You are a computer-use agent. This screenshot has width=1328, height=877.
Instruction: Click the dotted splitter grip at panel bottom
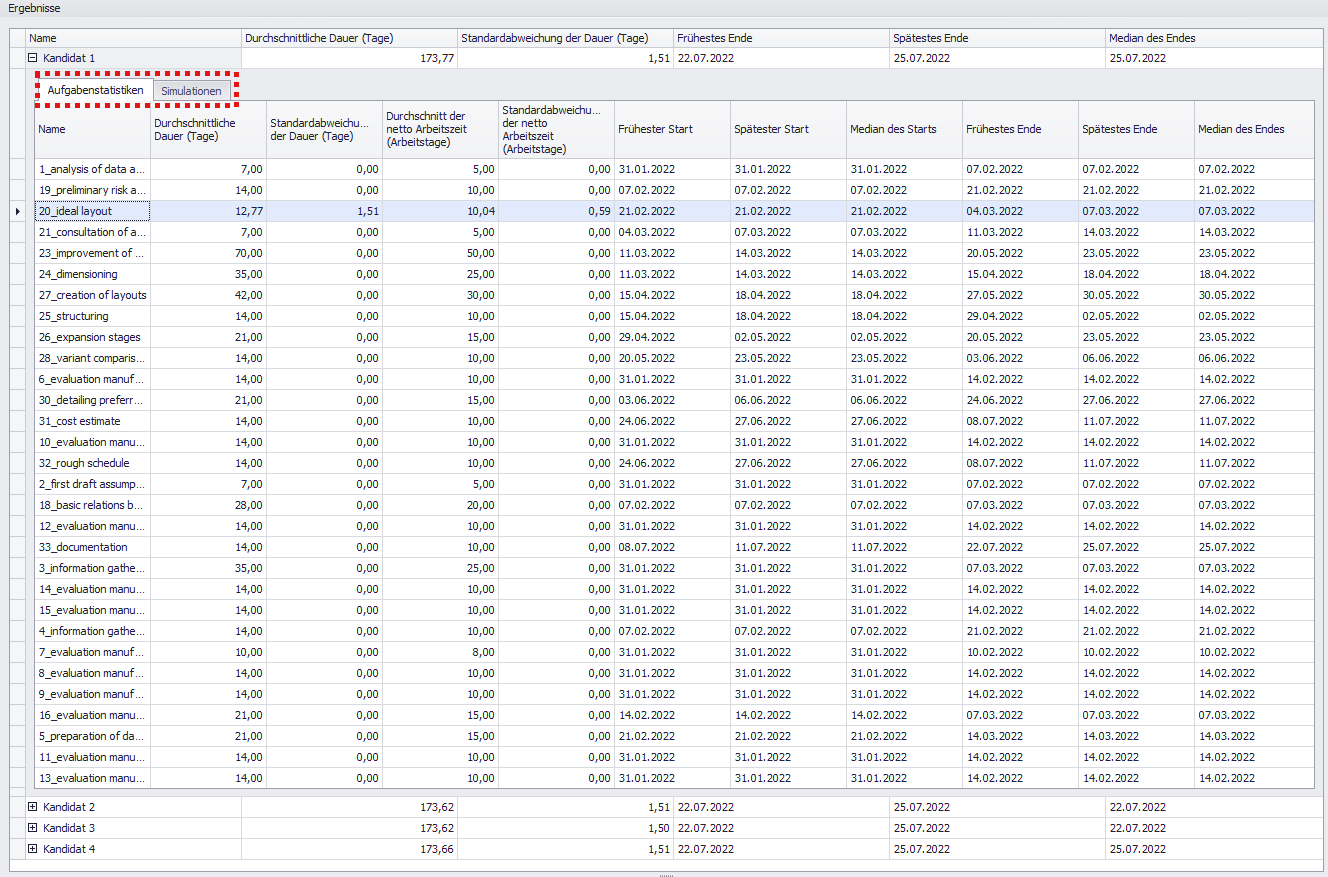pos(666,874)
